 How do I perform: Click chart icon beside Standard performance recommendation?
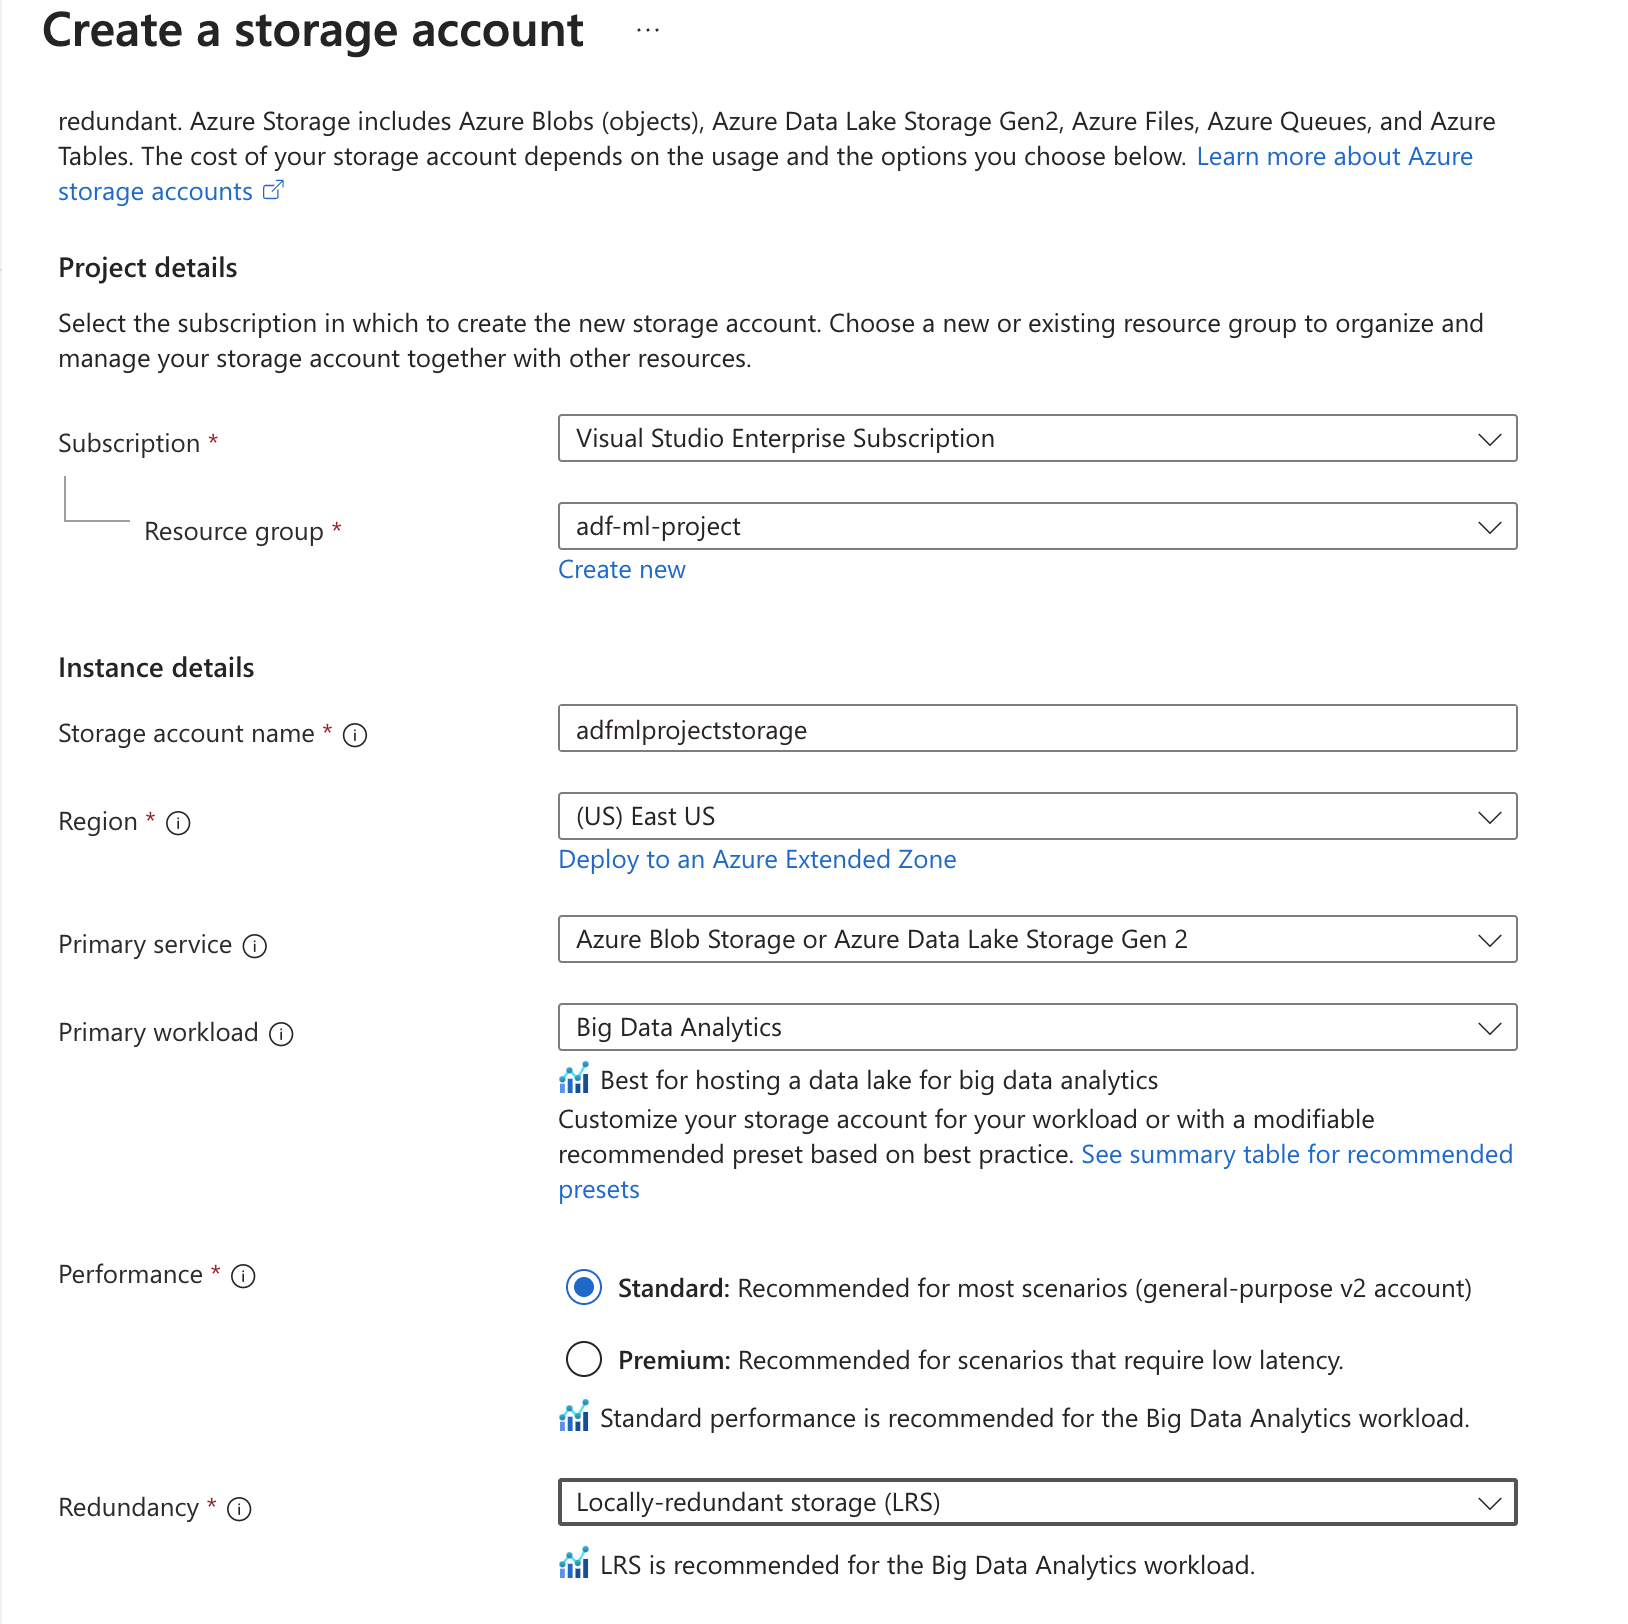(574, 1417)
